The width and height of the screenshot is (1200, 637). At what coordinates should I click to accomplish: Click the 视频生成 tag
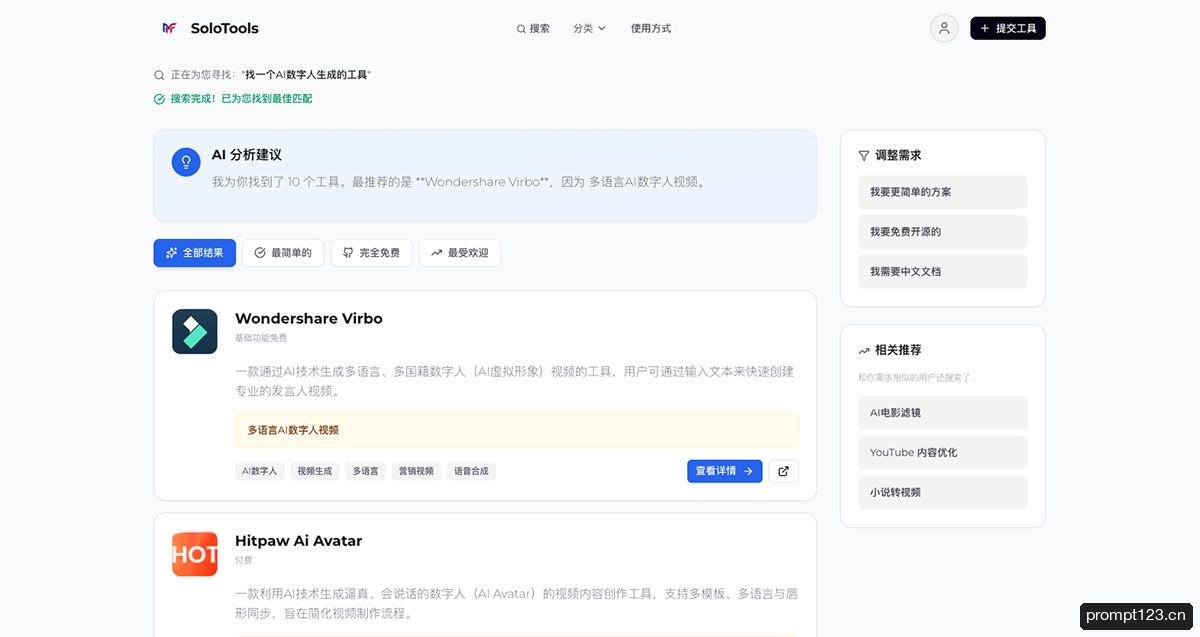pos(315,471)
